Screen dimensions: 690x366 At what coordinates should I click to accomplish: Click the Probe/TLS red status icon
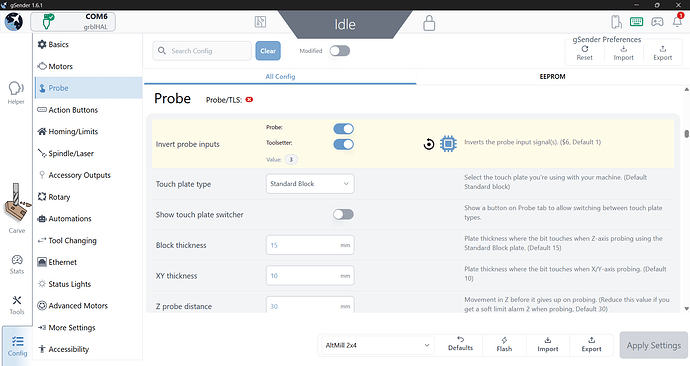coord(250,100)
